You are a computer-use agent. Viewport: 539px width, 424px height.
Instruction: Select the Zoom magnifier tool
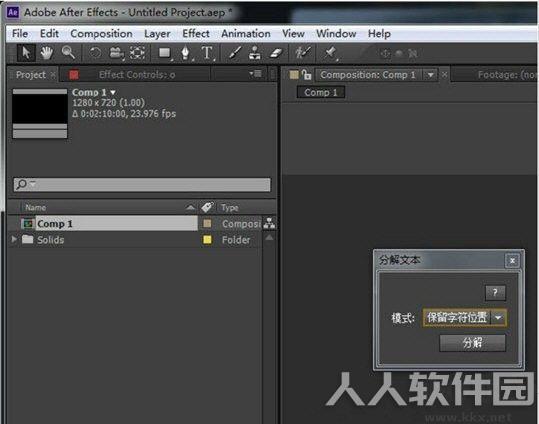(x=68, y=53)
